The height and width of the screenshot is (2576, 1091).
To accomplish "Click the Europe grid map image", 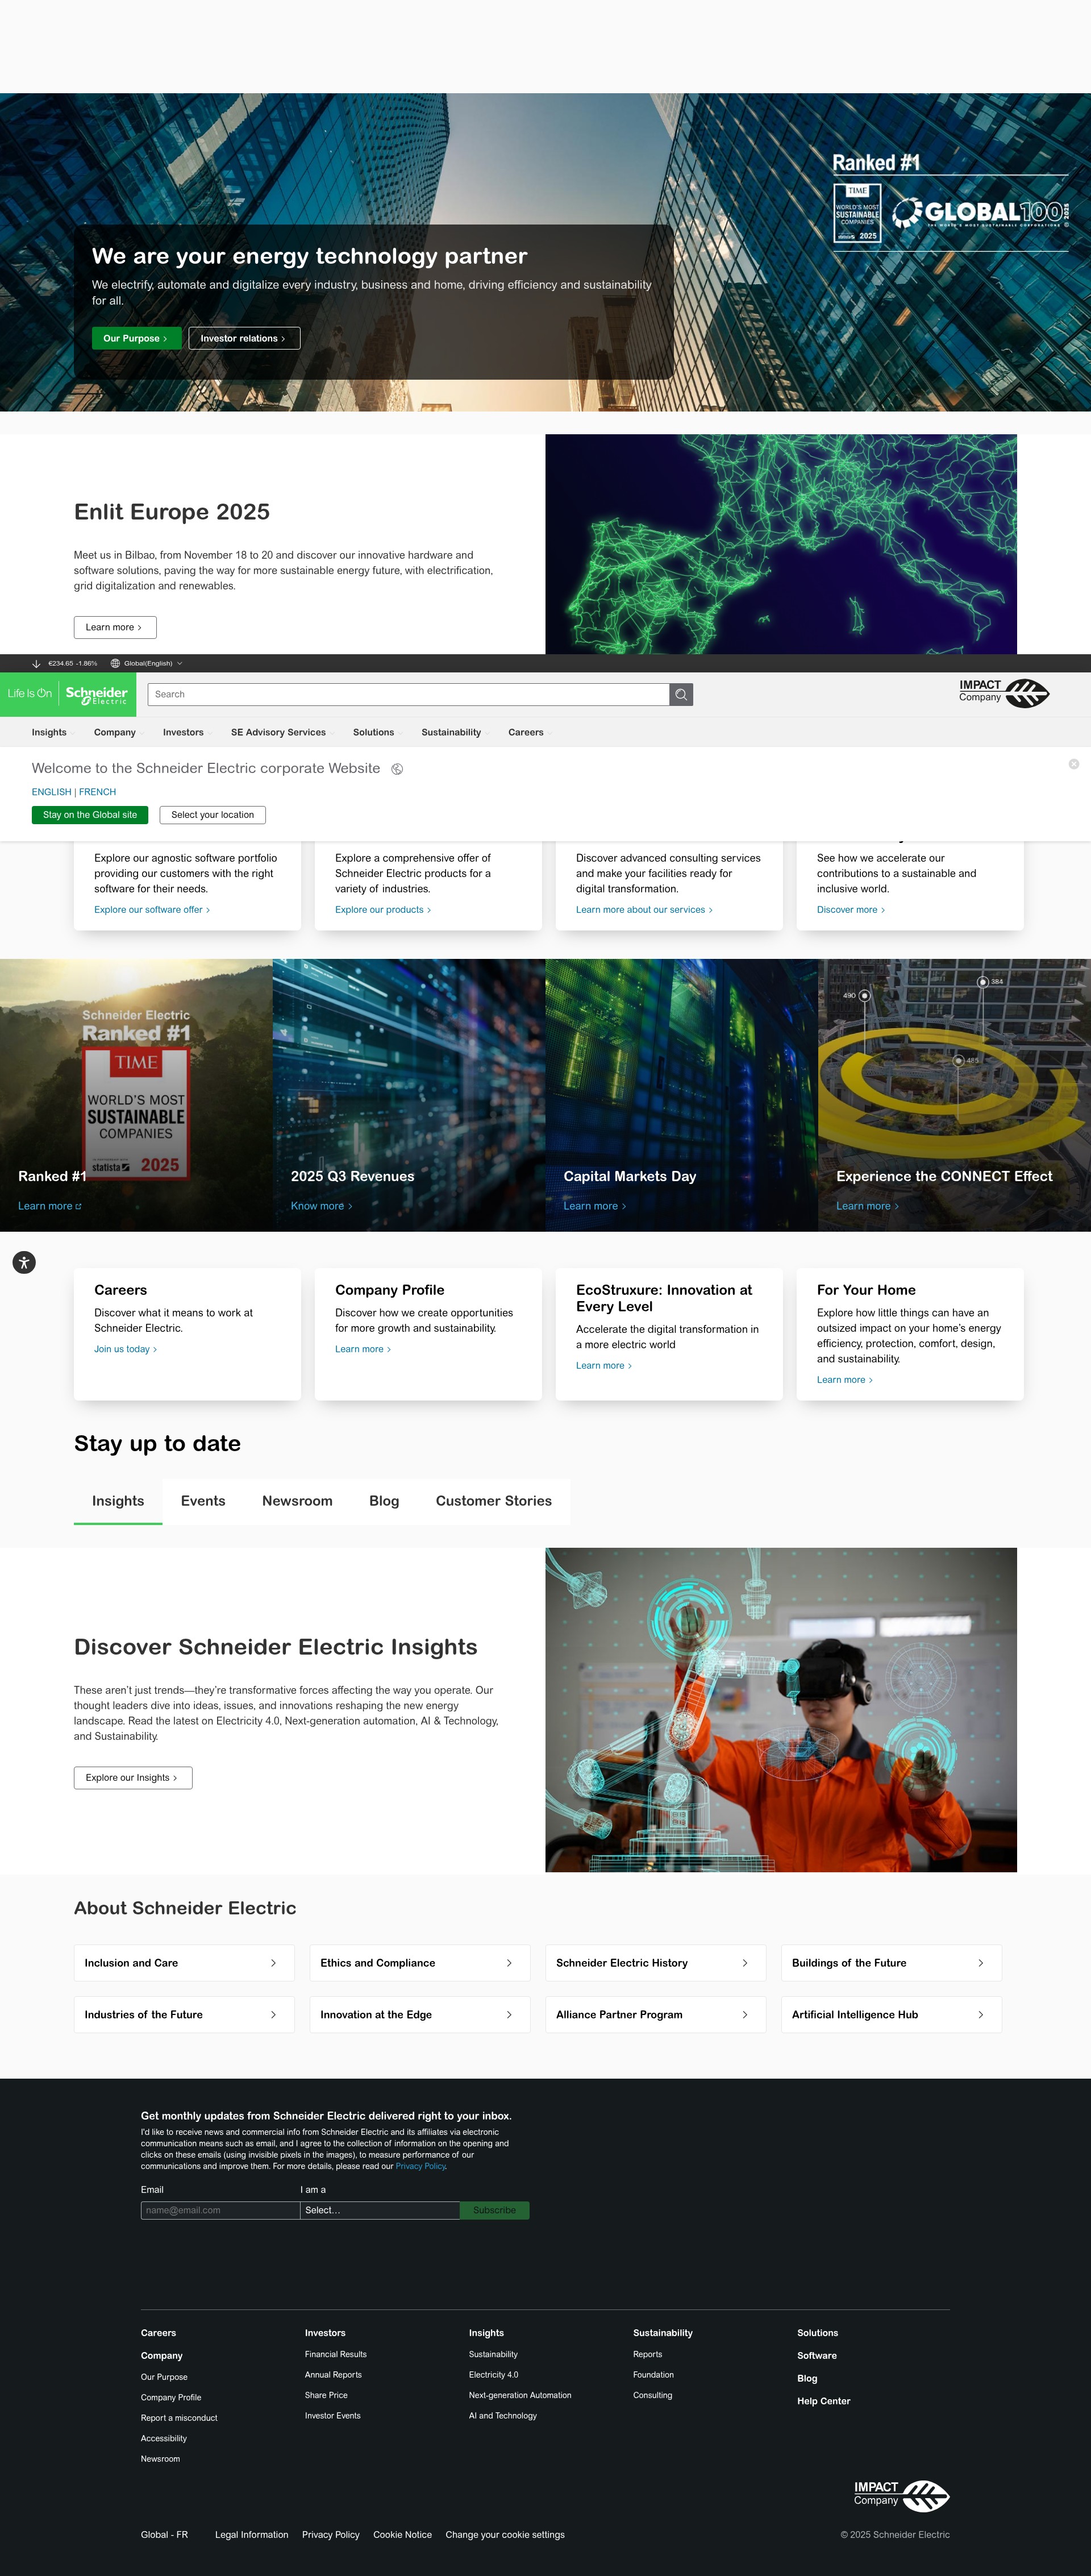I will 781,544.
